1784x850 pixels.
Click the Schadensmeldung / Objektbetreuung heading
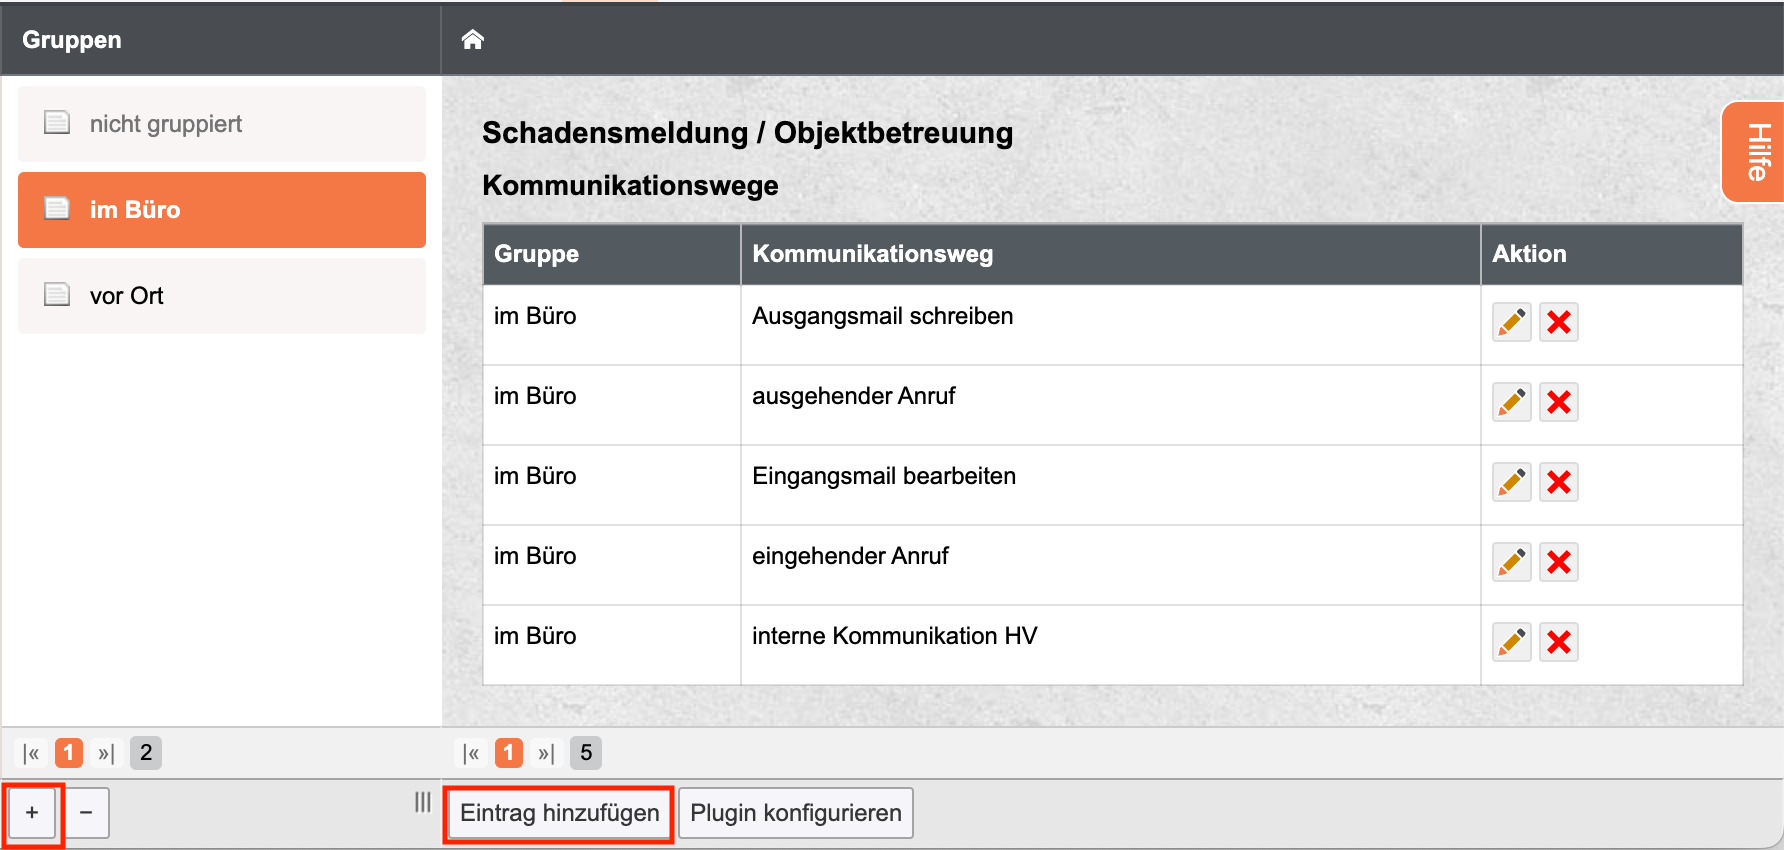747,133
